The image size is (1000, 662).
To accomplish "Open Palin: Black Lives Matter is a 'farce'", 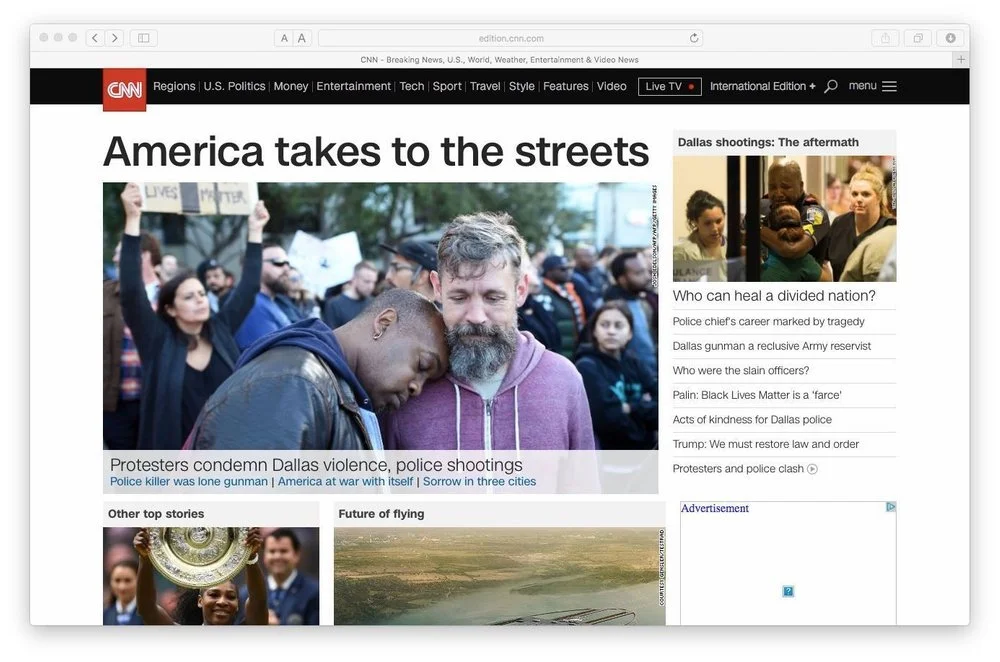I will [x=757, y=395].
